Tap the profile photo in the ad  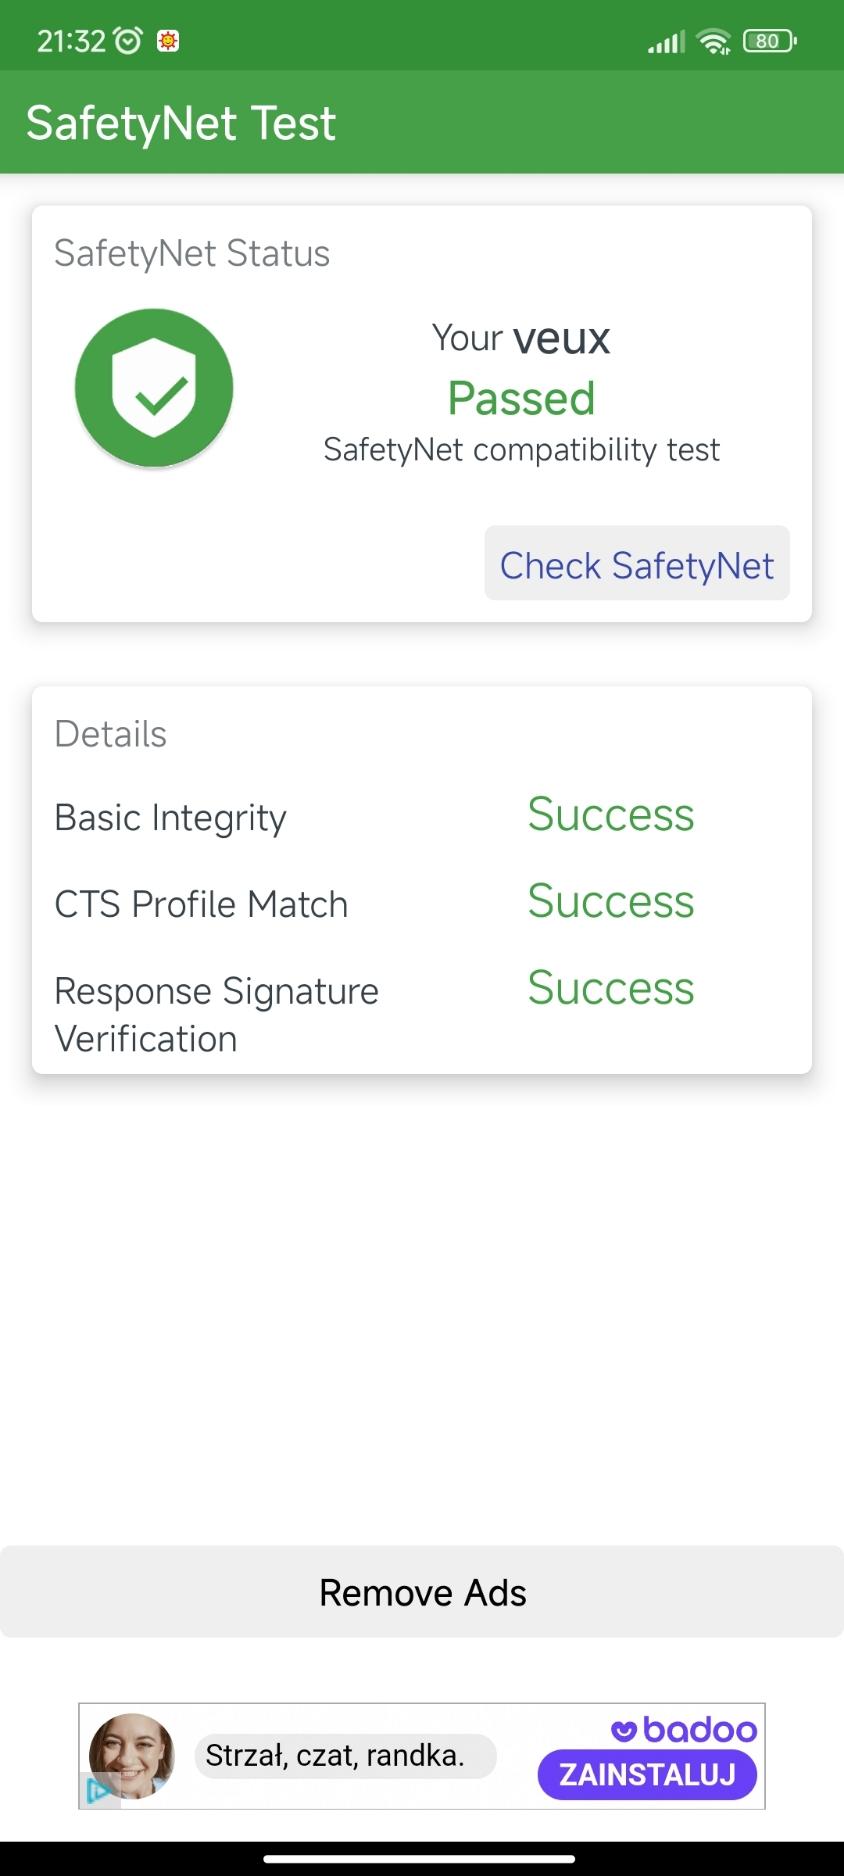(132, 1755)
